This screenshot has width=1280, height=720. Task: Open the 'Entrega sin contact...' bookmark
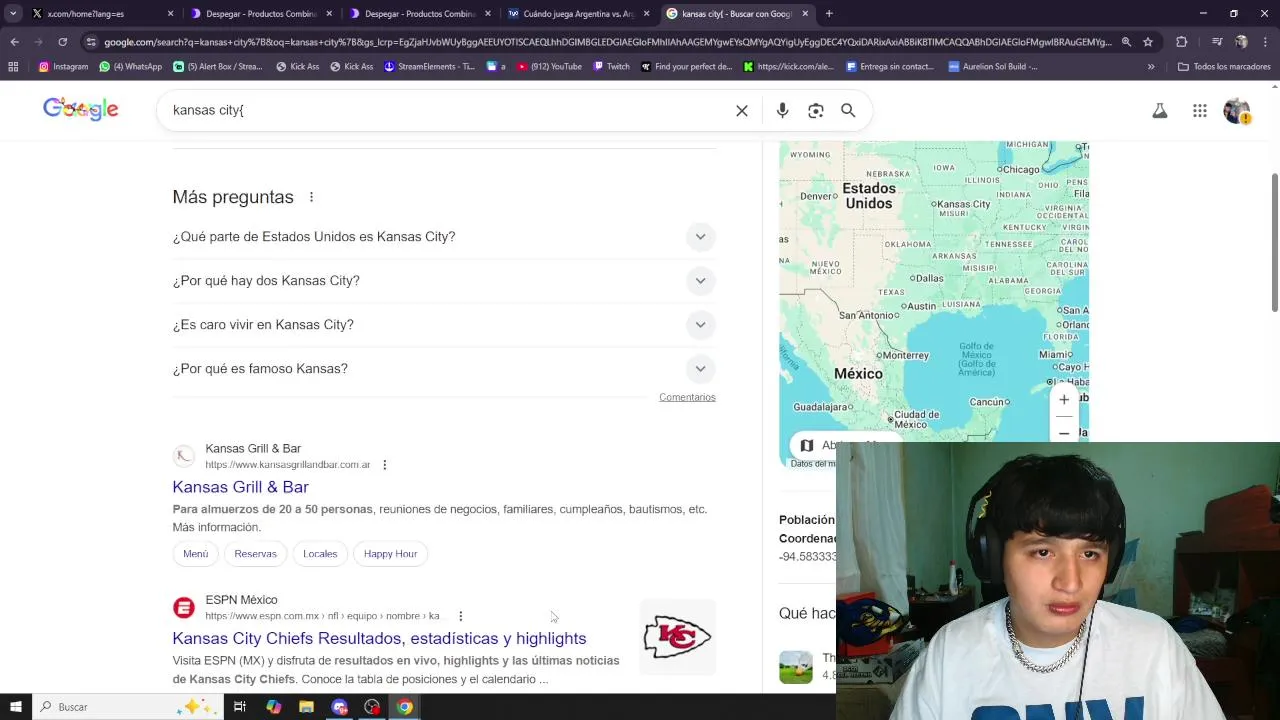[889, 67]
